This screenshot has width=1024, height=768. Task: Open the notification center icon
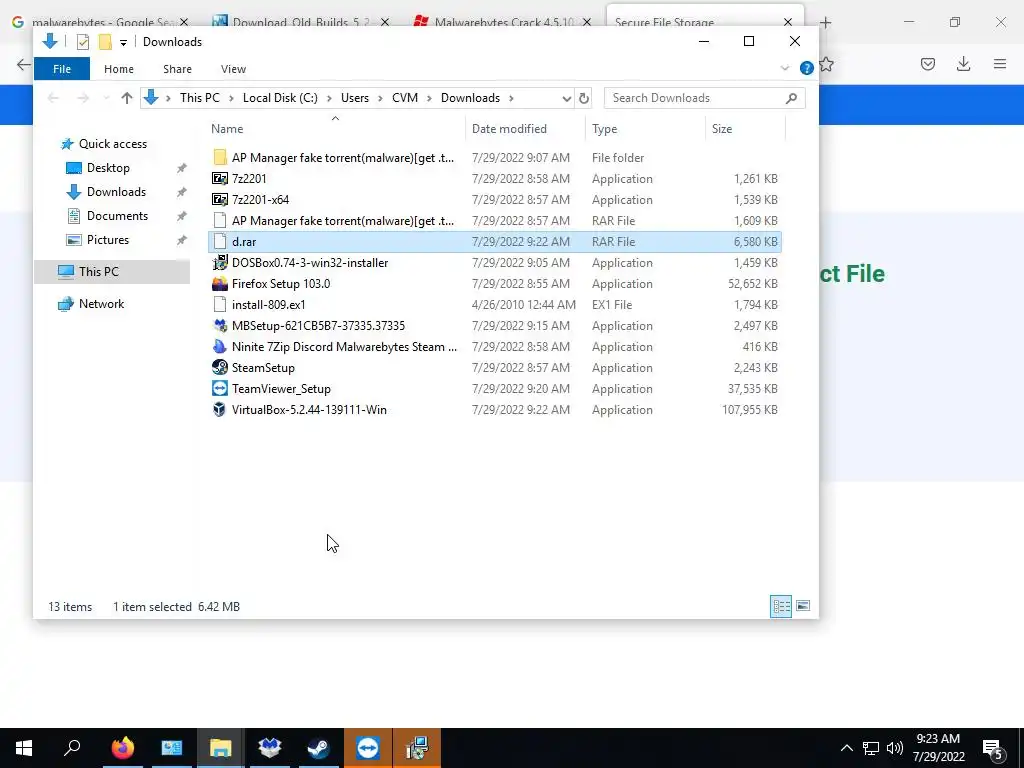pos(993,749)
